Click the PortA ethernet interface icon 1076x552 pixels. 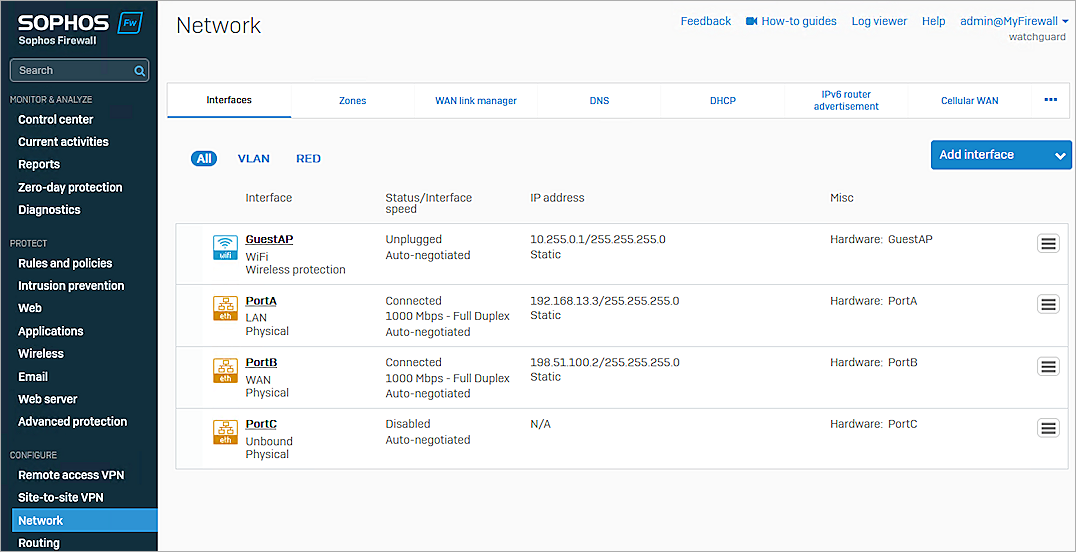coord(225,309)
